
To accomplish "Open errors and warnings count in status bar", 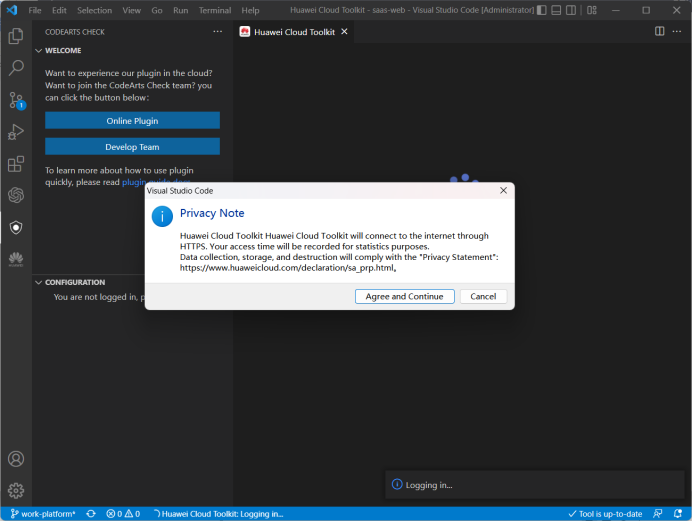I will click(x=123, y=514).
